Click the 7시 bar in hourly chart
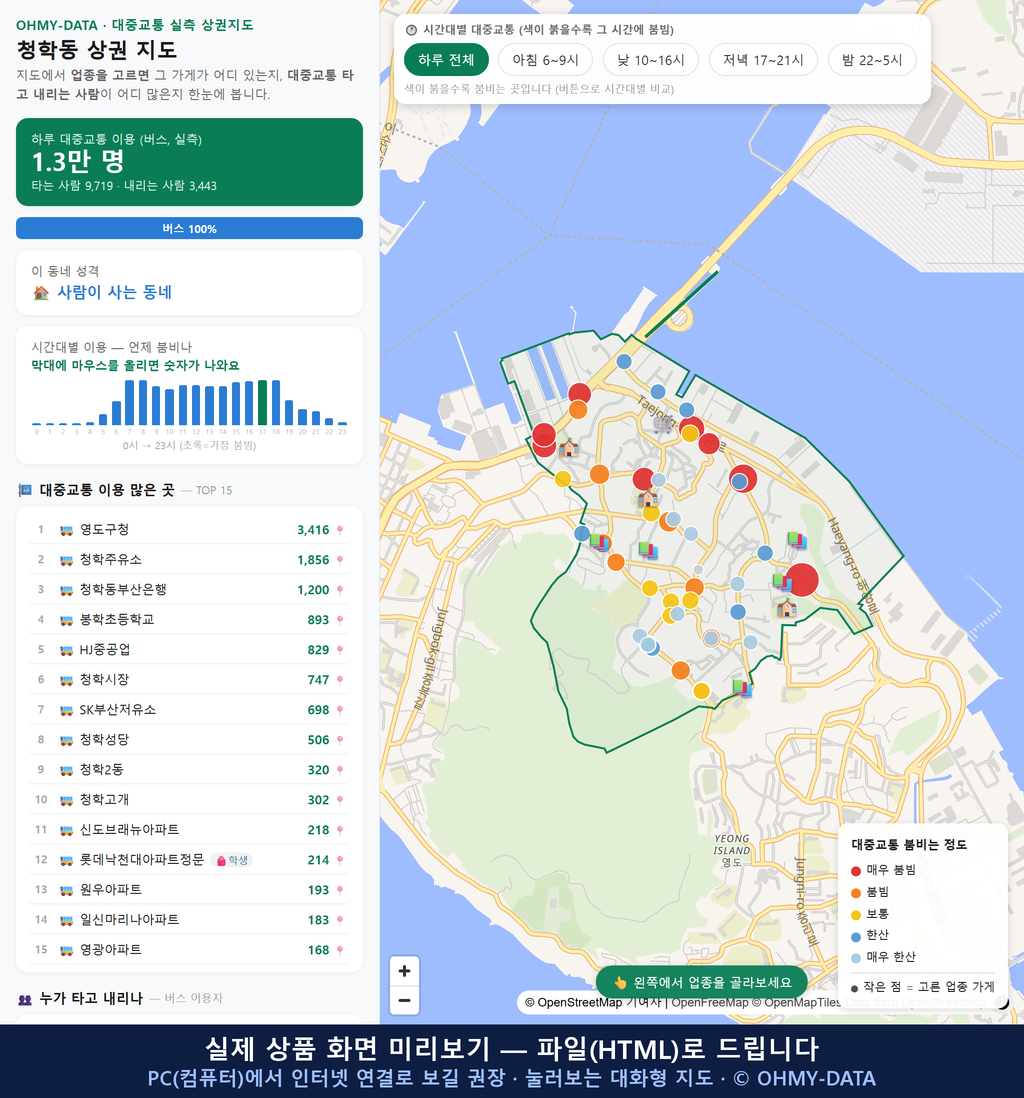Image resolution: width=1024 pixels, height=1098 pixels. point(130,403)
